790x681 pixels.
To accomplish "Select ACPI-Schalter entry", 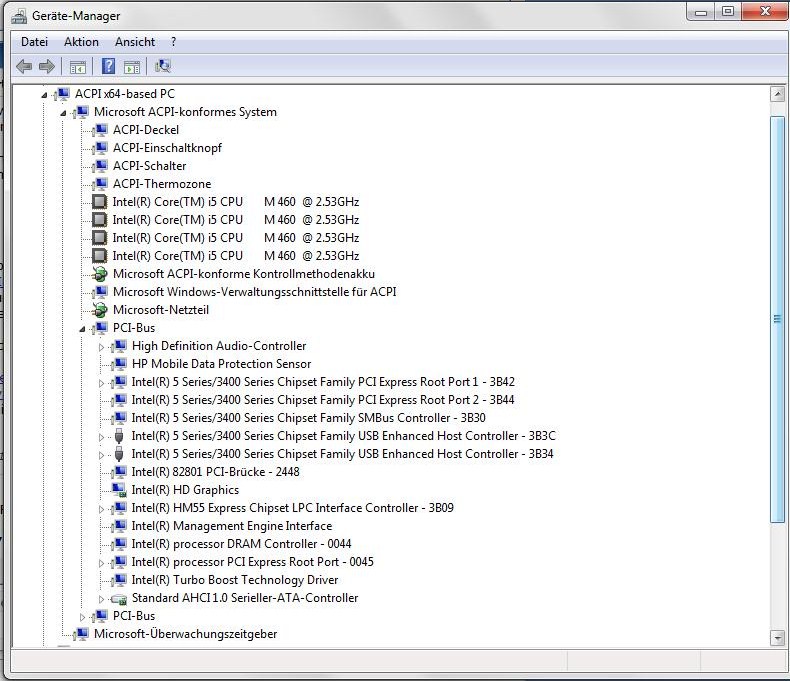I will click(149, 166).
